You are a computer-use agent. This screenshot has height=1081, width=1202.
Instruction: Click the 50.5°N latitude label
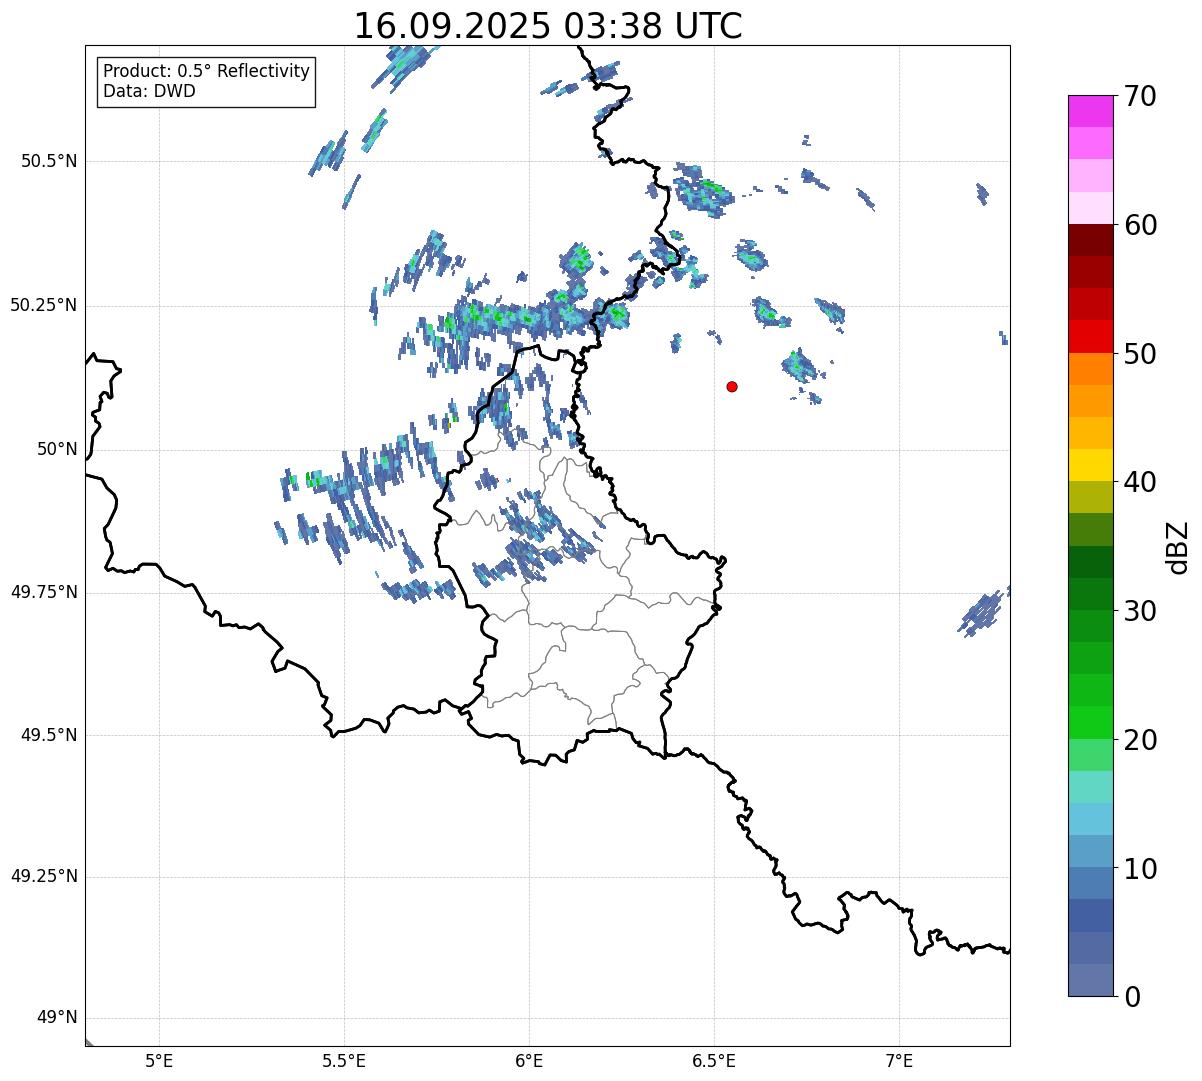pos(48,161)
